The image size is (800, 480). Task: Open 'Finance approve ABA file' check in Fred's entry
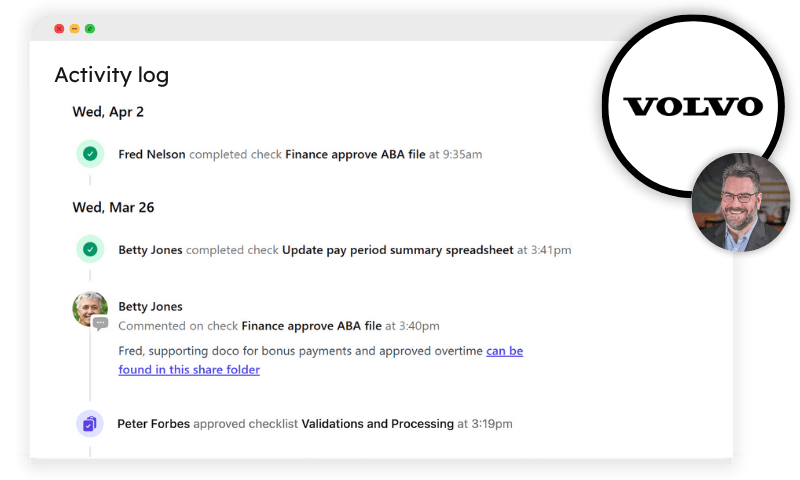point(355,154)
